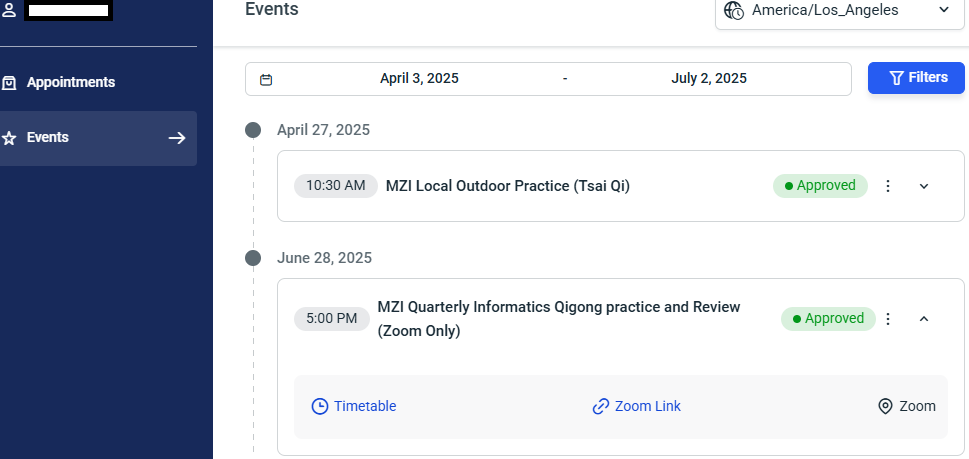Click the user profile icon in sidebar

(x=9, y=10)
